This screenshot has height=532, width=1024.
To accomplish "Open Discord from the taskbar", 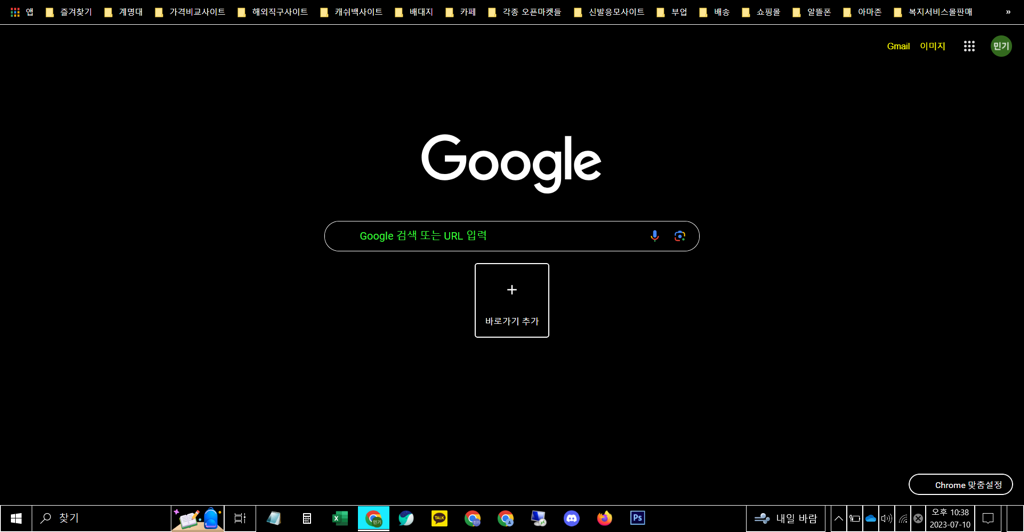I will (571, 518).
